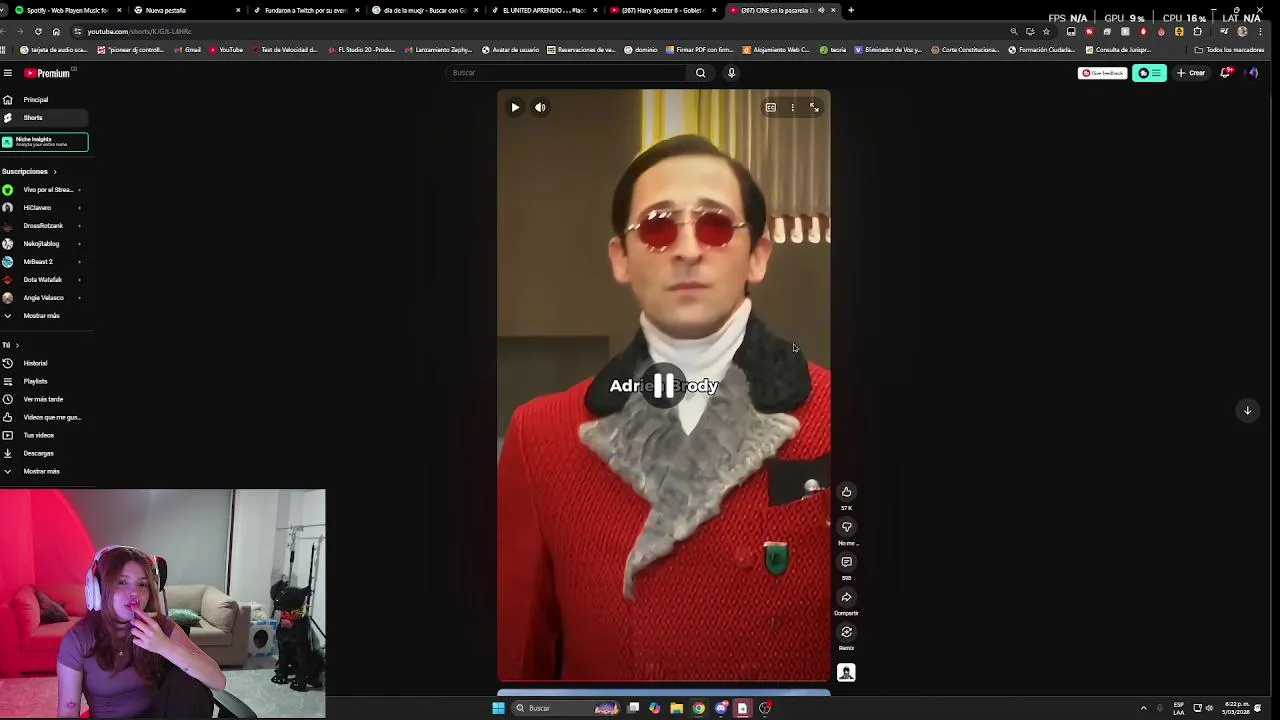1280x720 pixels.
Task: Open the Gmail bookmark
Action: (x=187, y=50)
